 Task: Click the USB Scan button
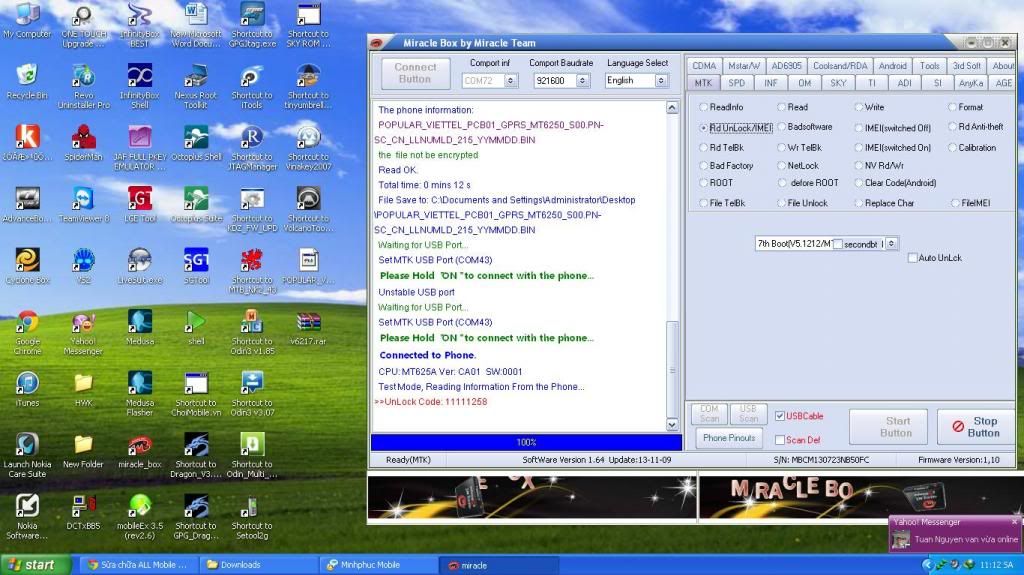(748, 414)
